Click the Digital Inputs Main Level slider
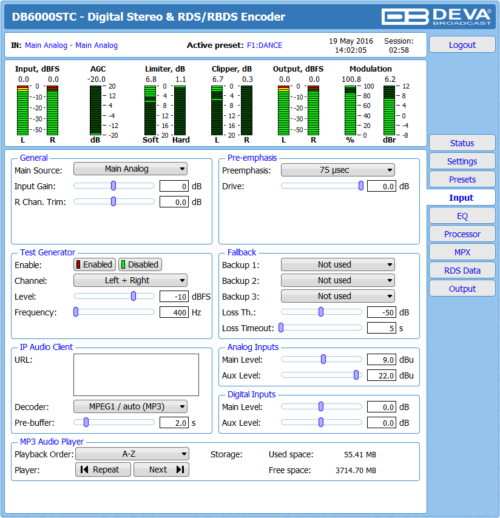Viewport: 500px width, 518px height. tap(321, 406)
